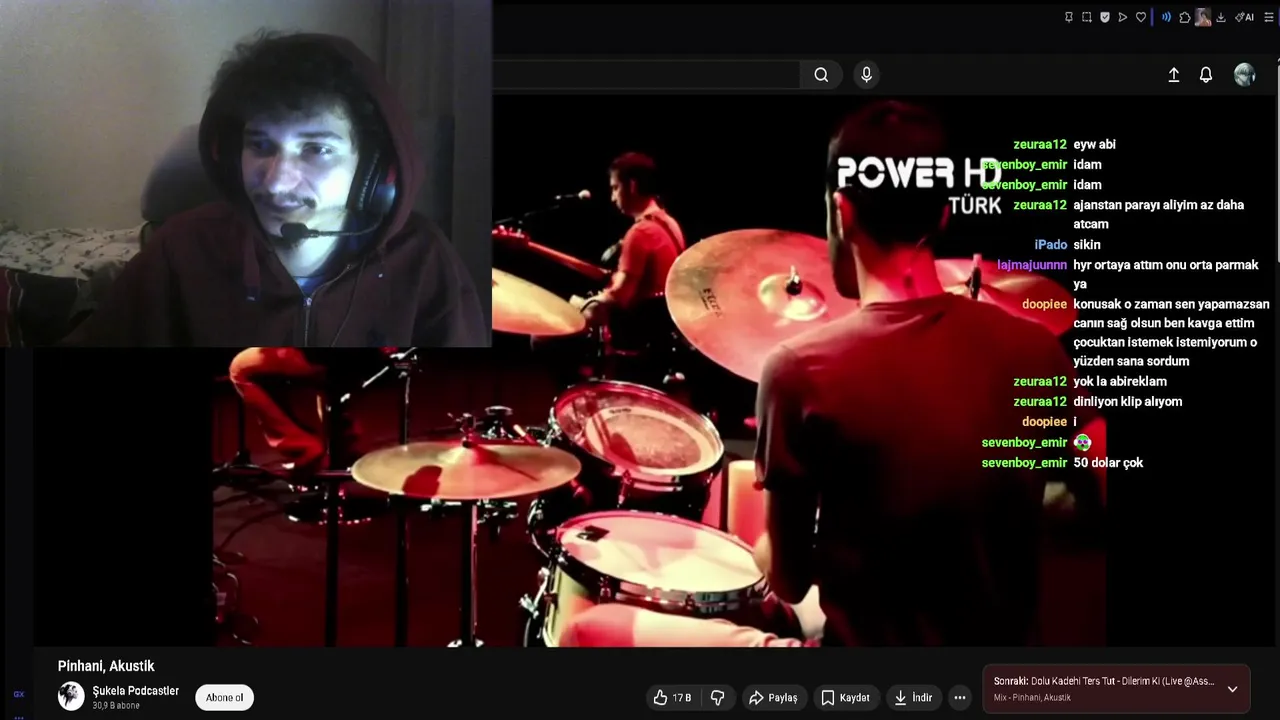The image size is (1280, 720).
Task: Save the video with Kaydet
Action: coord(845,698)
